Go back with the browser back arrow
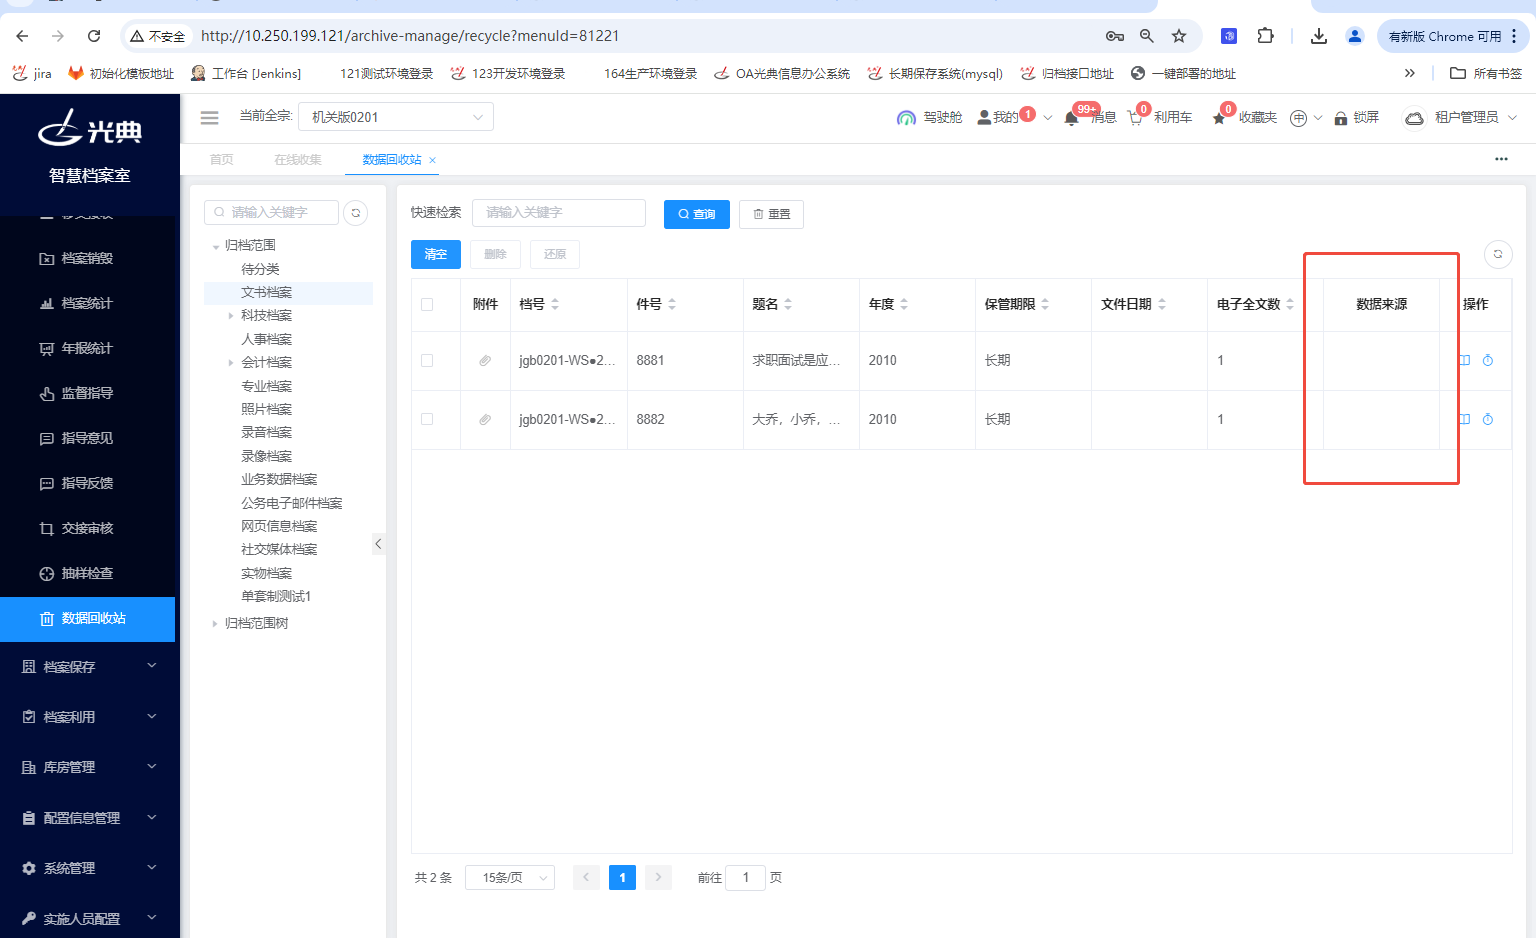 [22, 36]
